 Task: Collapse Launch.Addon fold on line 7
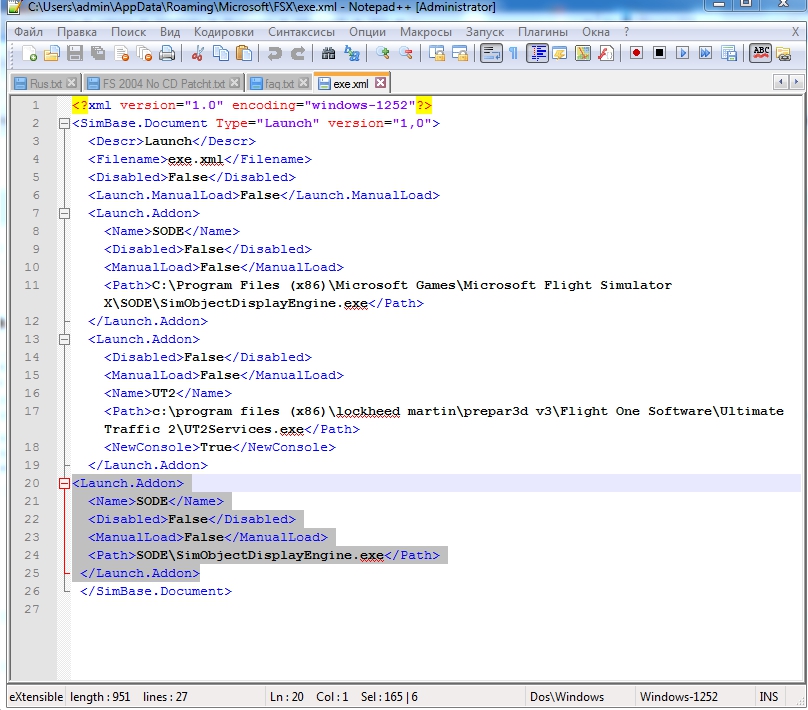point(64,213)
